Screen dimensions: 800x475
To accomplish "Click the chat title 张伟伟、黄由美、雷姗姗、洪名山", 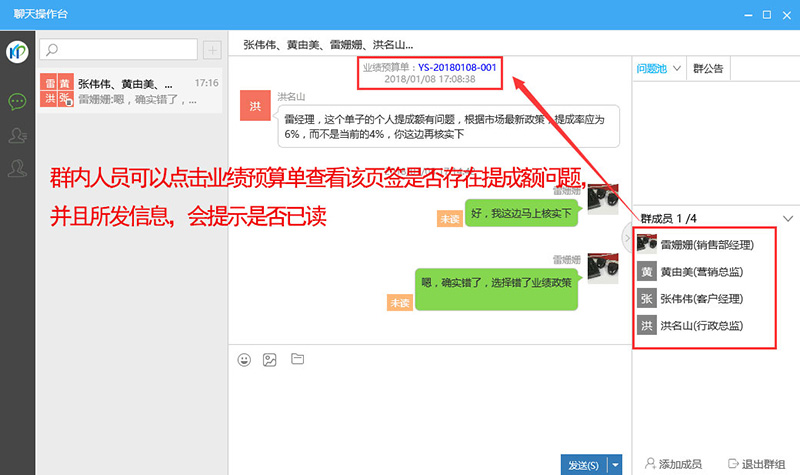I will click(x=328, y=45).
